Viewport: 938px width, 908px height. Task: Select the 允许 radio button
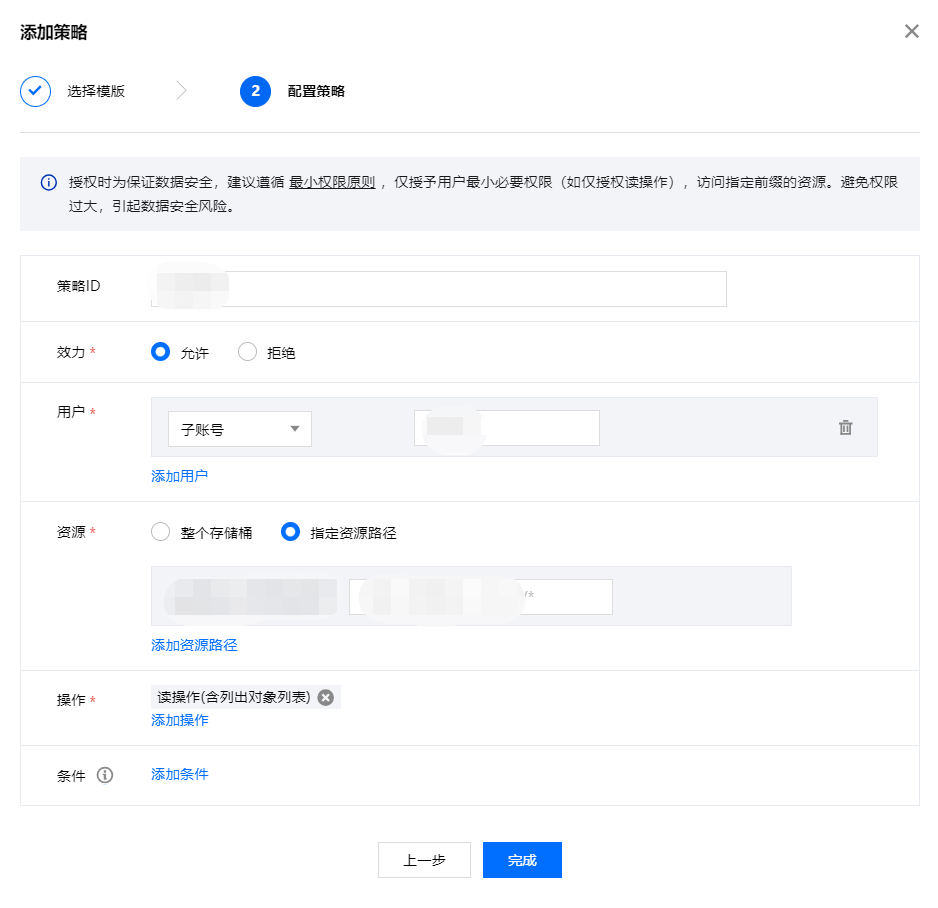coord(160,352)
